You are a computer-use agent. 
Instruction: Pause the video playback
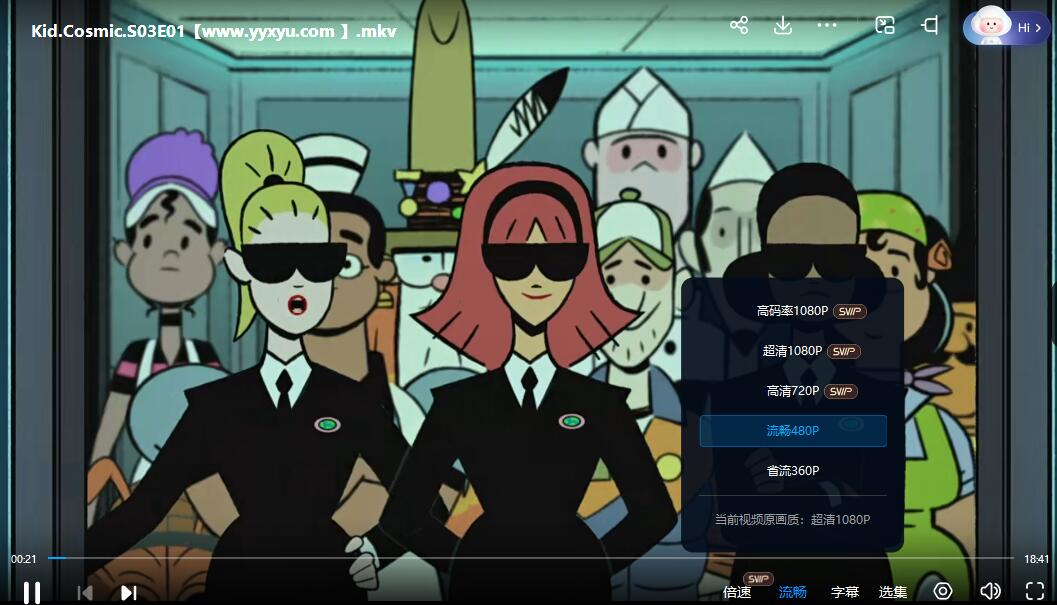[x=32, y=593]
